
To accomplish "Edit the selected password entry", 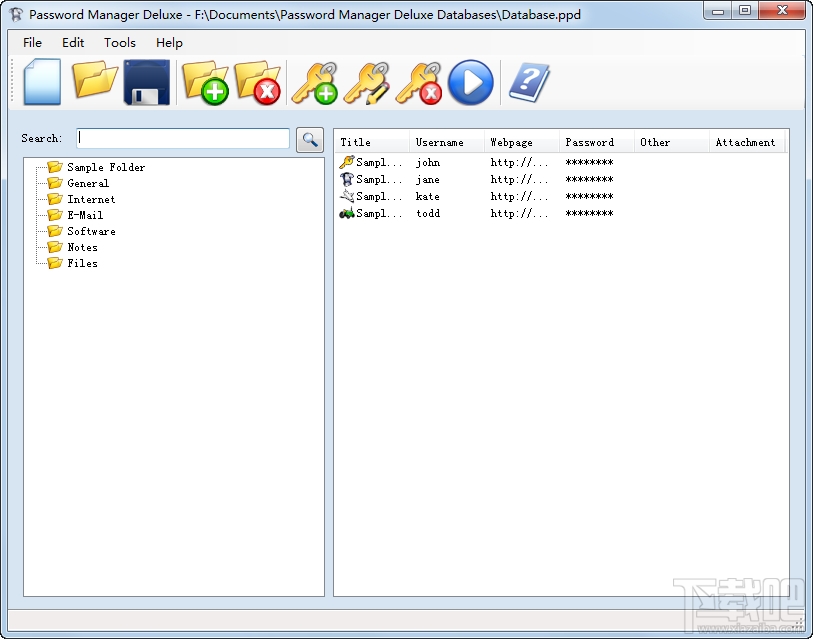I will tap(367, 83).
